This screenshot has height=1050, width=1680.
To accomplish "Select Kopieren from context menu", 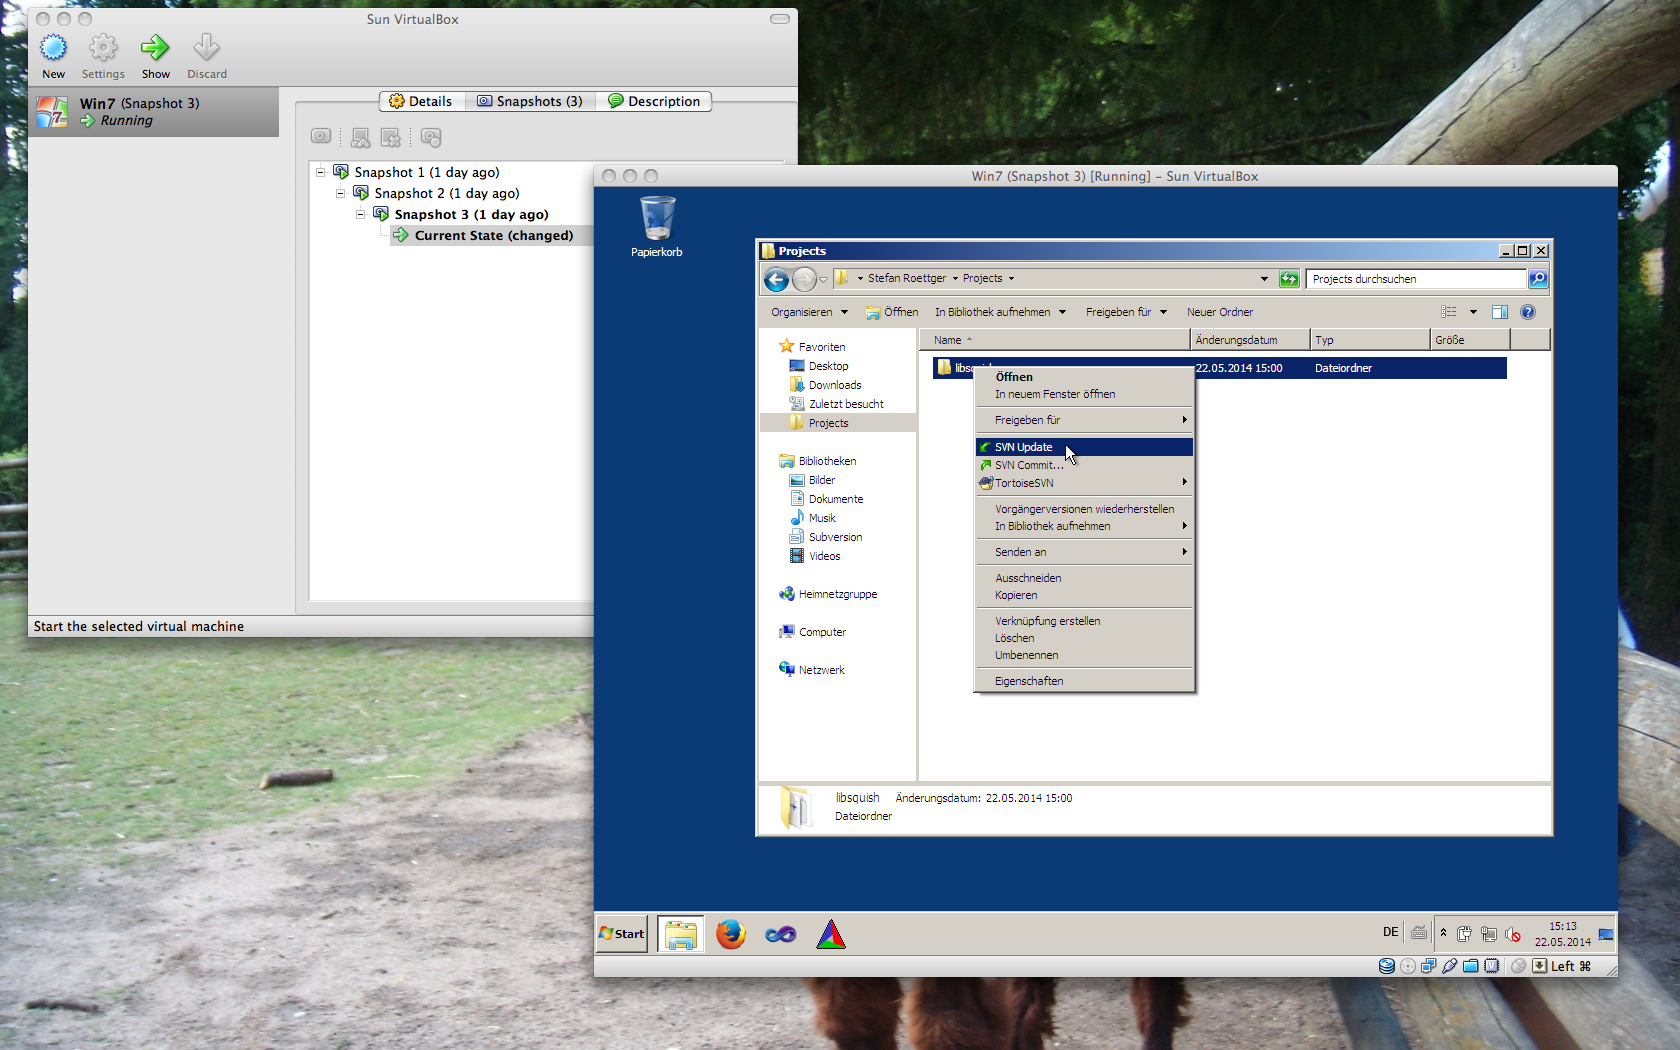I will pyautogui.click(x=1084, y=595).
